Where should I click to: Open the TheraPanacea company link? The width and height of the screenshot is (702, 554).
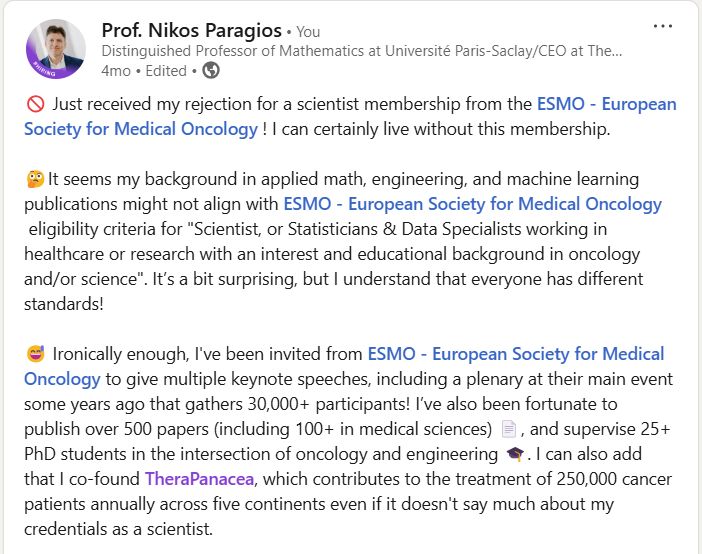click(x=199, y=479)
